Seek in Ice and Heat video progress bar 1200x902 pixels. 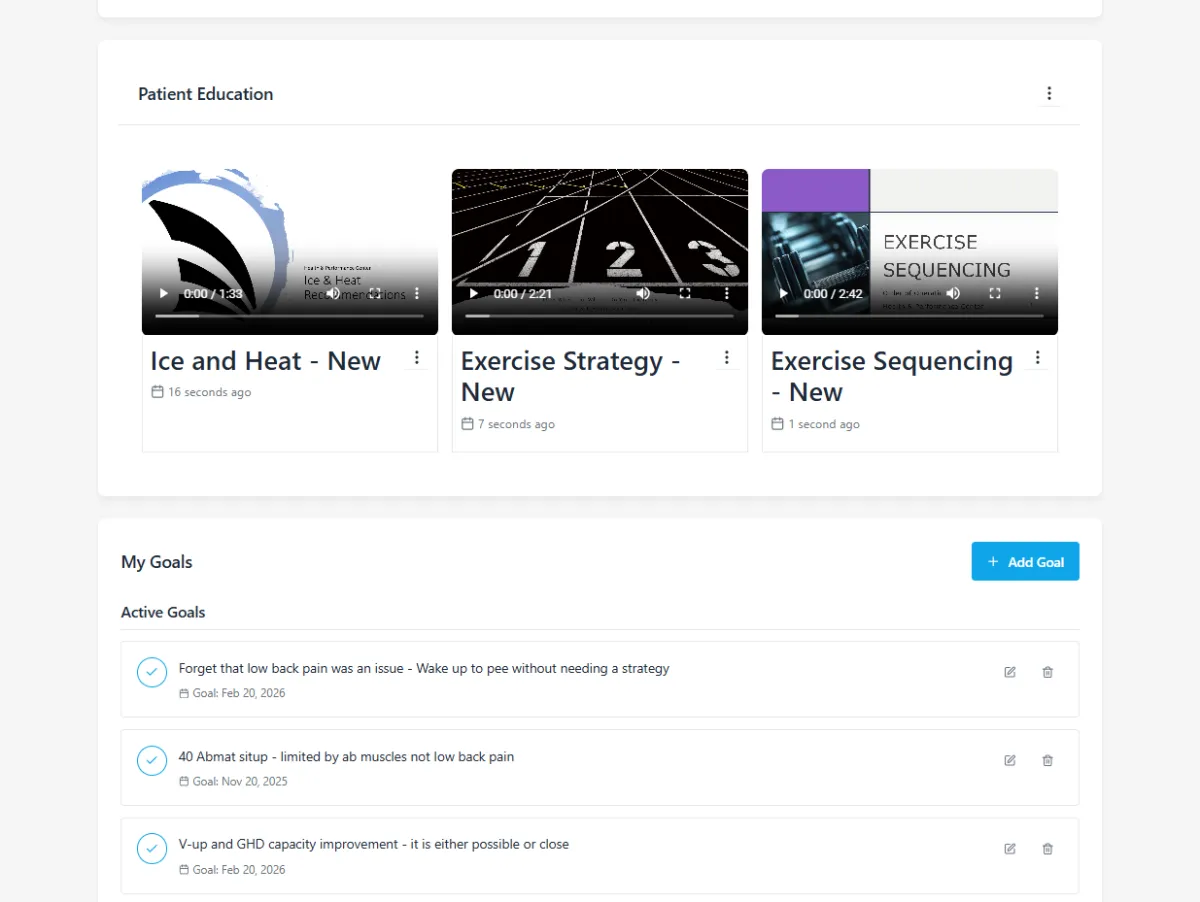coord(290,316)
